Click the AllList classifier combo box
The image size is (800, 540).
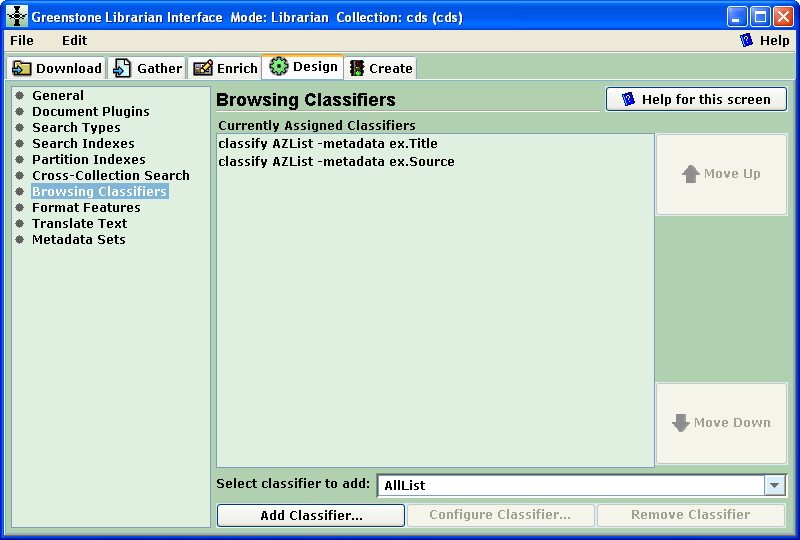[x=570, y=485]
